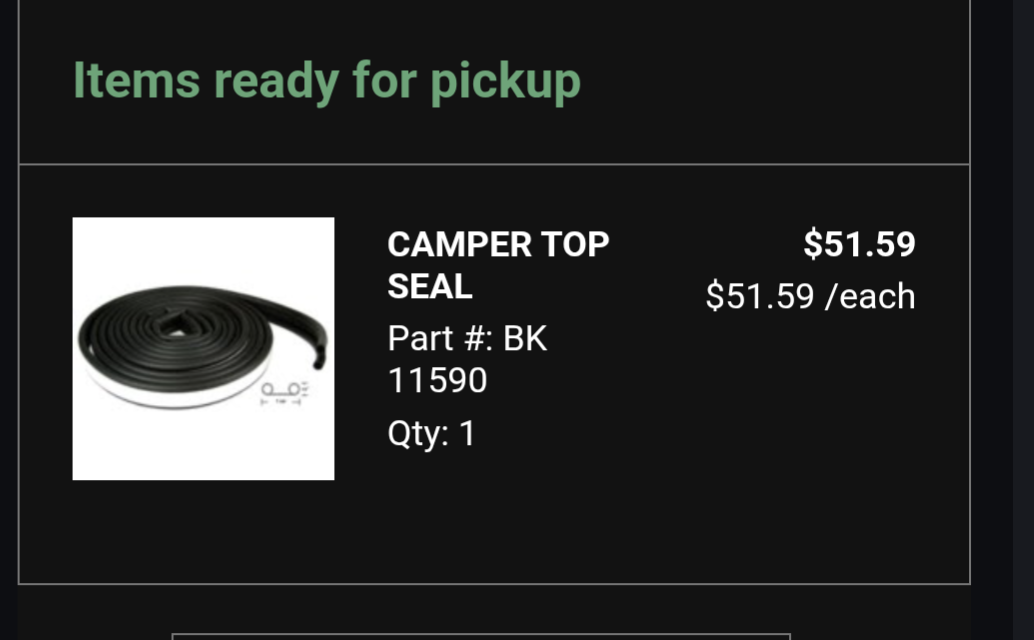Viewport: 1034px width, 640px height.
Task: Click the part number 11590
Action: [437, 381]
